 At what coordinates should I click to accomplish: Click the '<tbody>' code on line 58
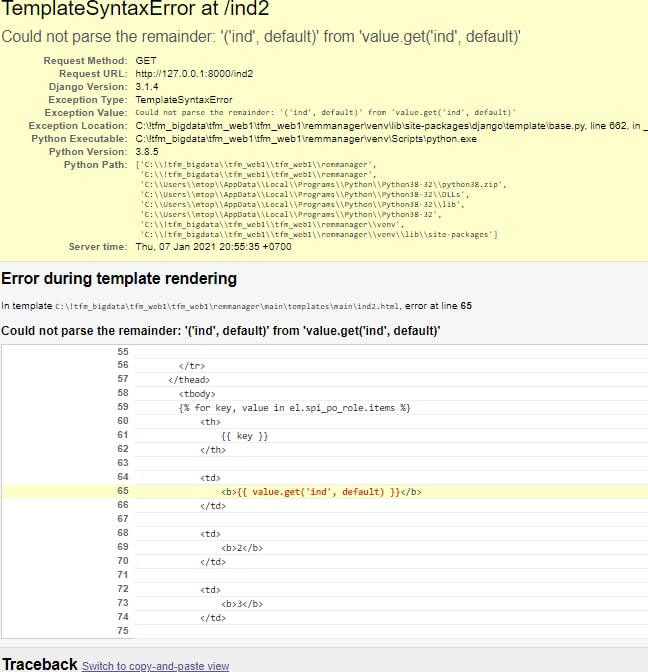pyautogui.click(x=197, y=394)
